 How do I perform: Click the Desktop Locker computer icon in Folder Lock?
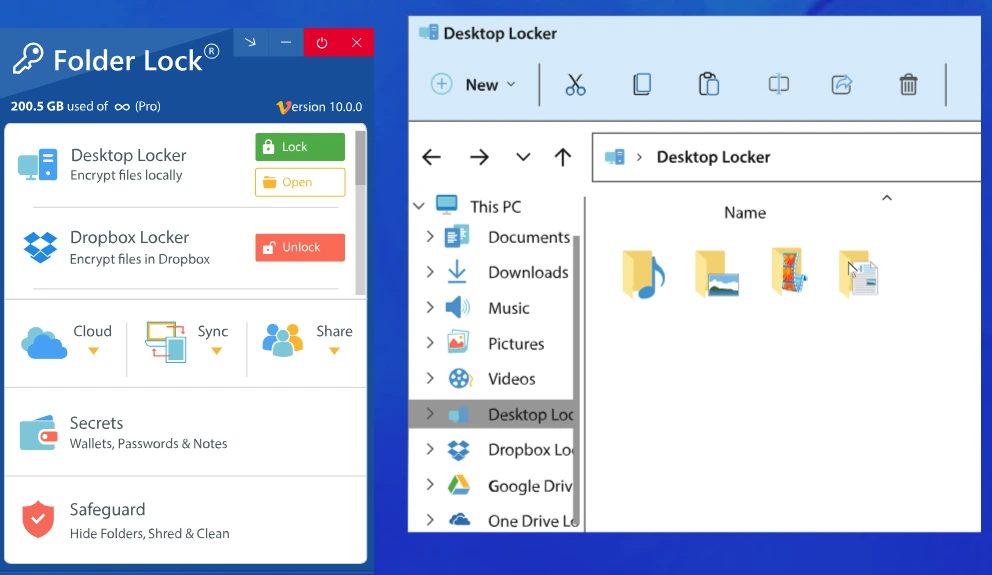click(38, 164)
